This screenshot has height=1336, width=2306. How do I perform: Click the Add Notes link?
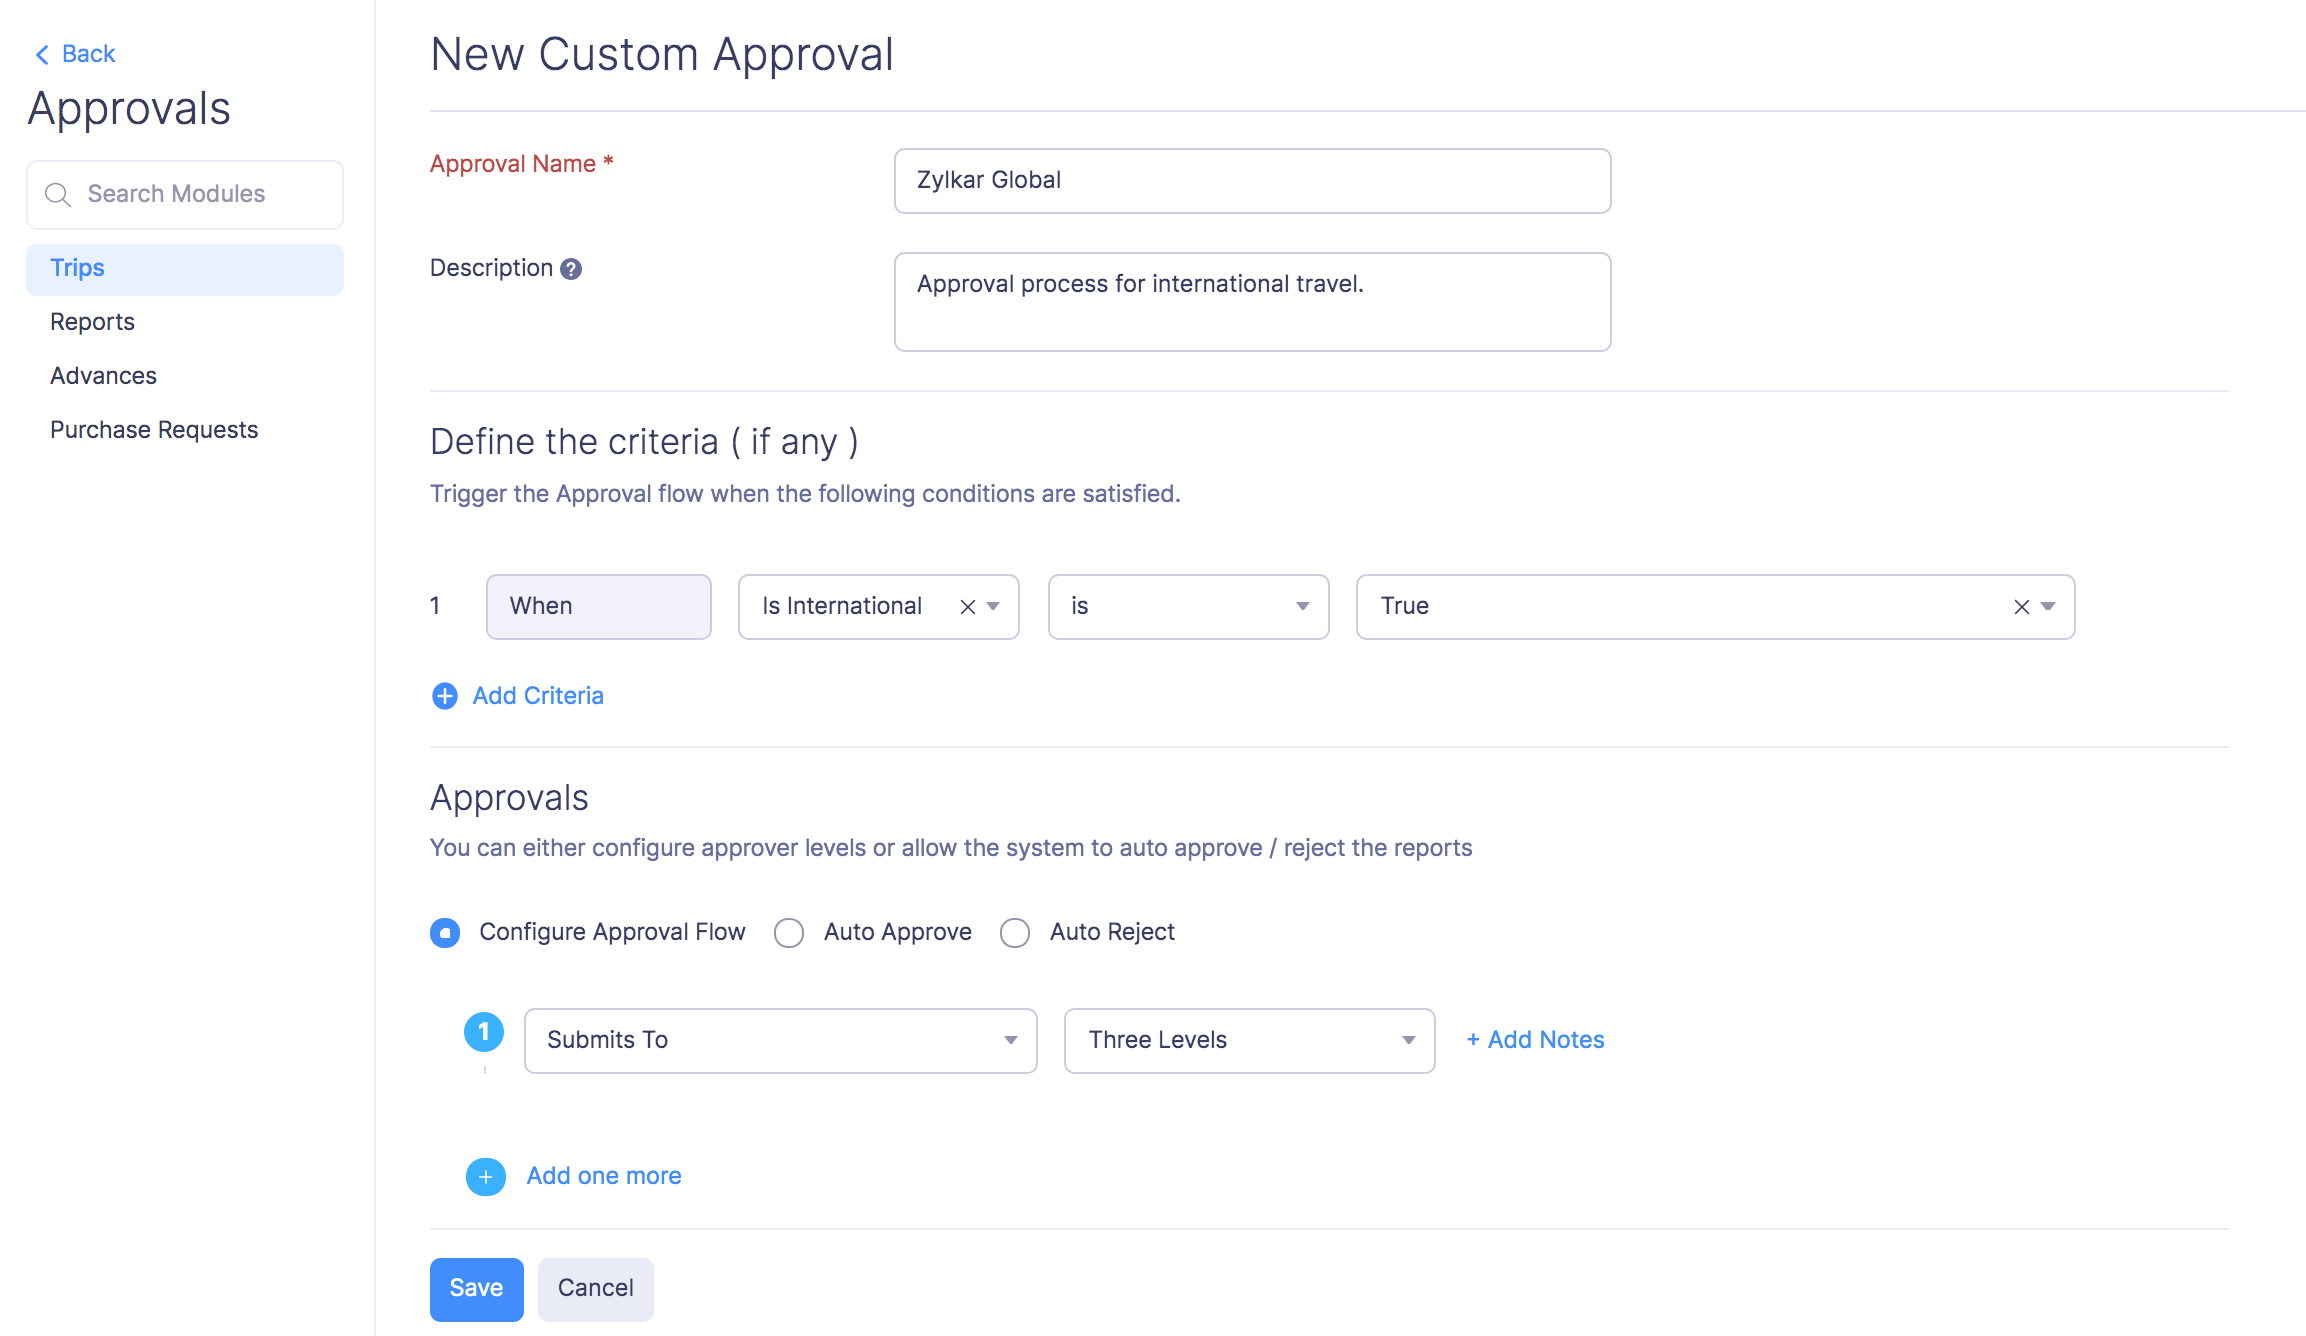click(1535, 1040)
